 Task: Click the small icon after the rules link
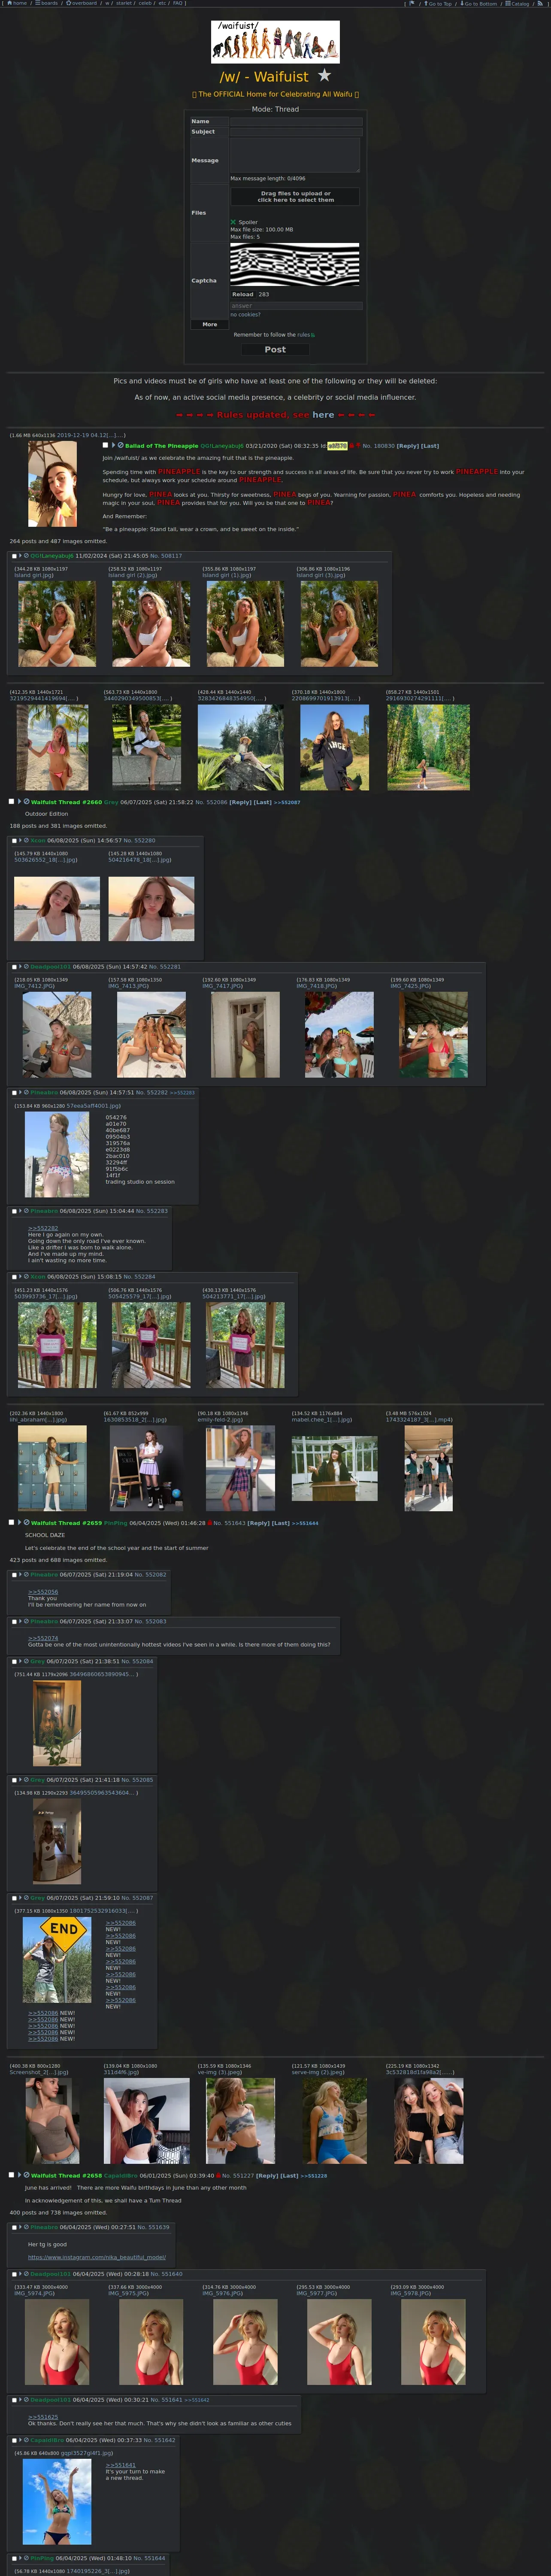[313, 335]
